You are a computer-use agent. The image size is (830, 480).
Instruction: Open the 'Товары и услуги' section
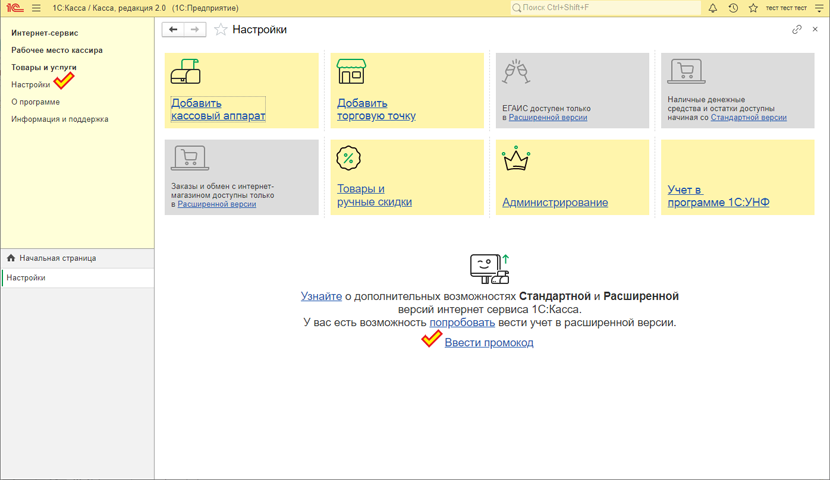(44, 67)
